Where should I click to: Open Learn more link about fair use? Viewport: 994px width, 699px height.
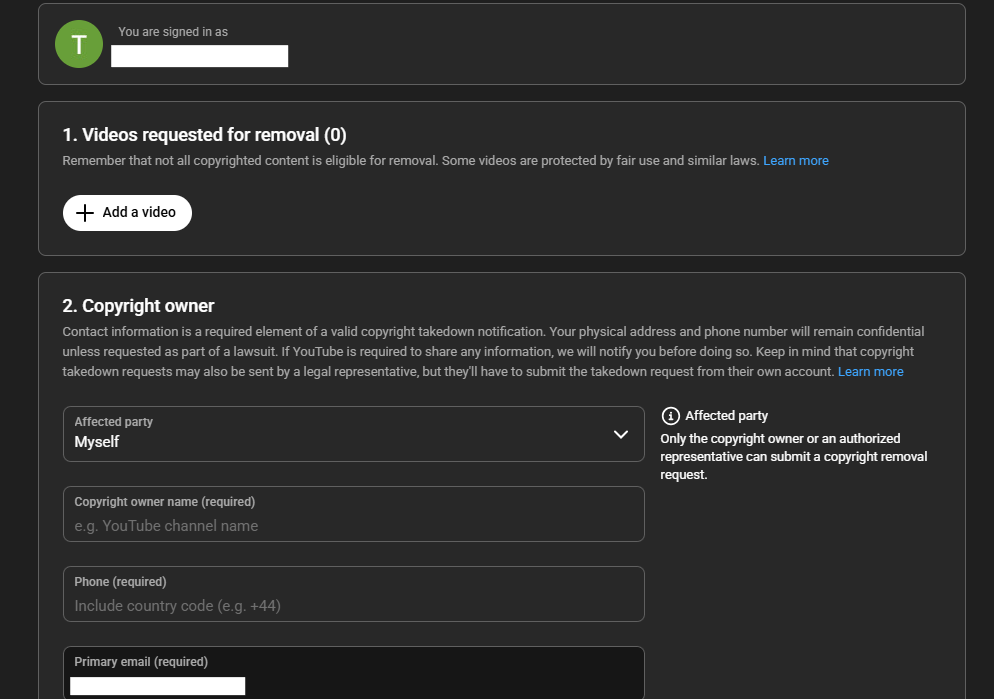coord(795,161)
